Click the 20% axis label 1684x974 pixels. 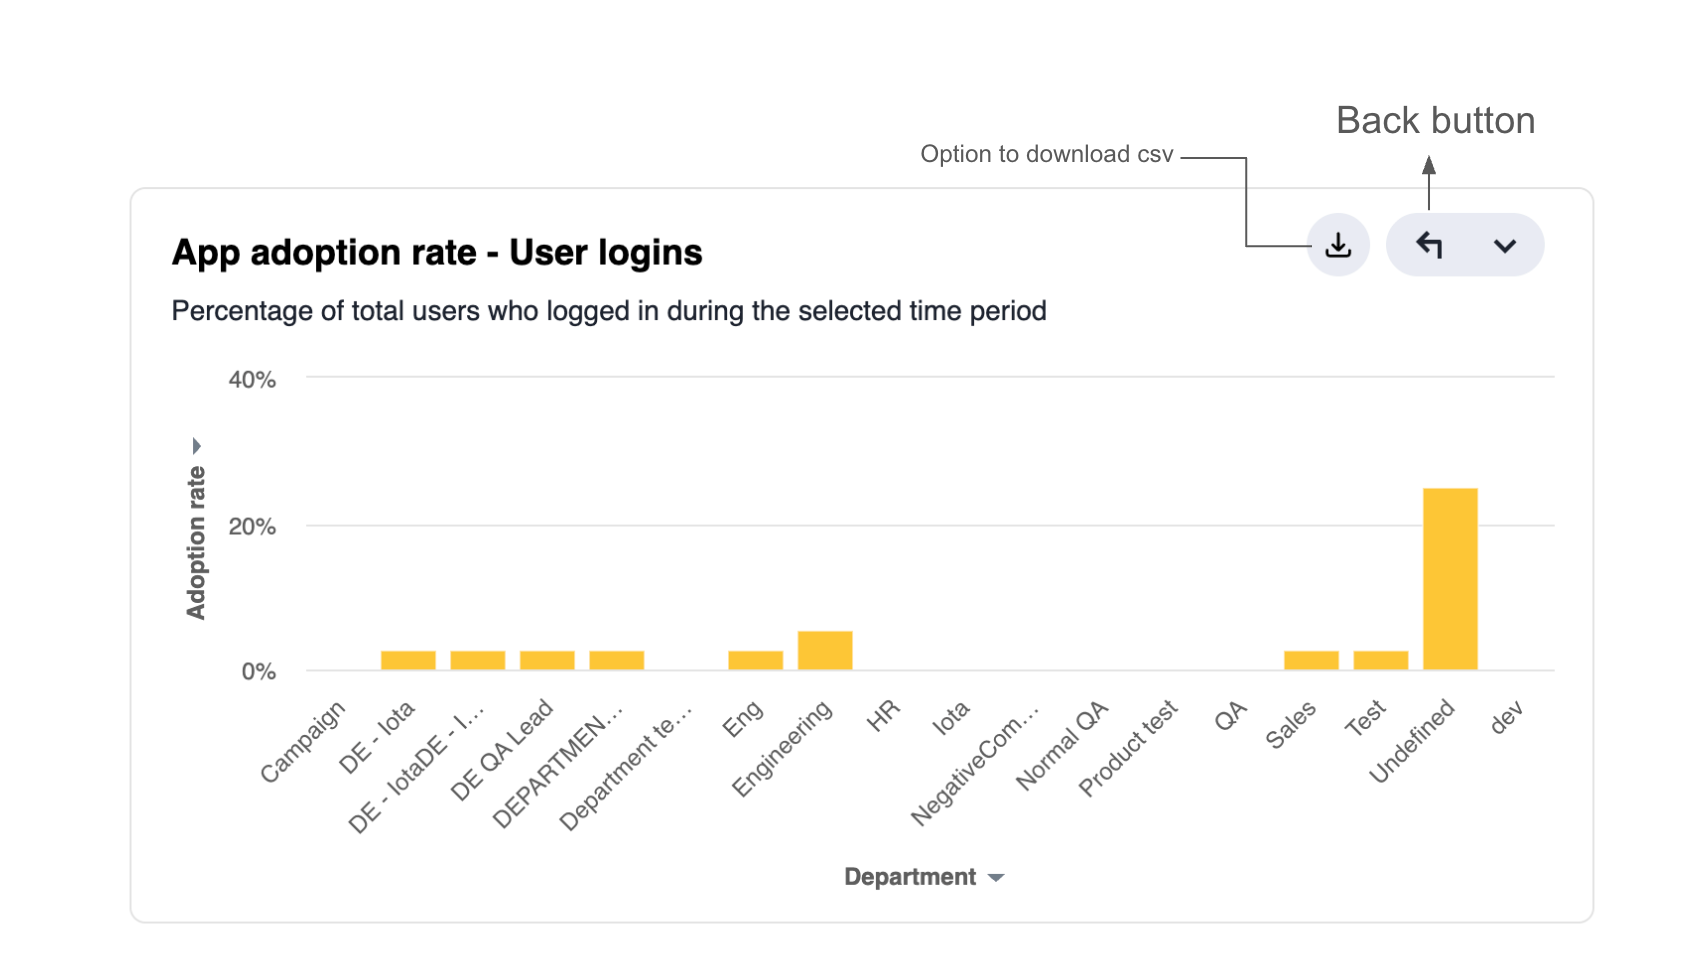(x=252, y=524)
